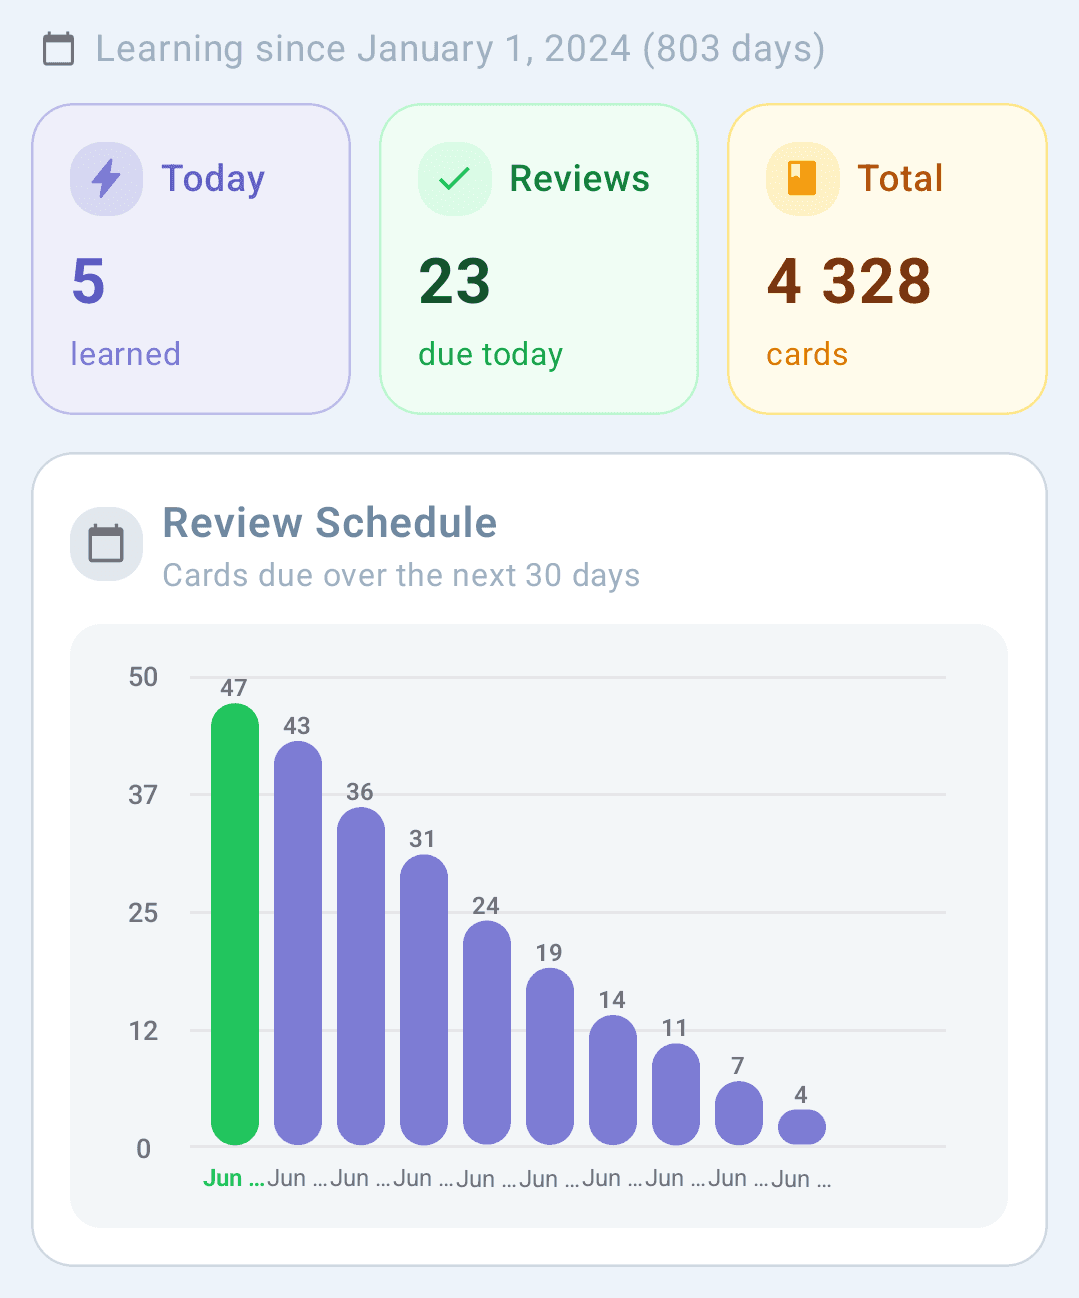Image resolution: width=1079 pixels, height=1298 pixels.
Task: Click the green checkmark icon on the Reviews card
Action: (x=453, y=178)
